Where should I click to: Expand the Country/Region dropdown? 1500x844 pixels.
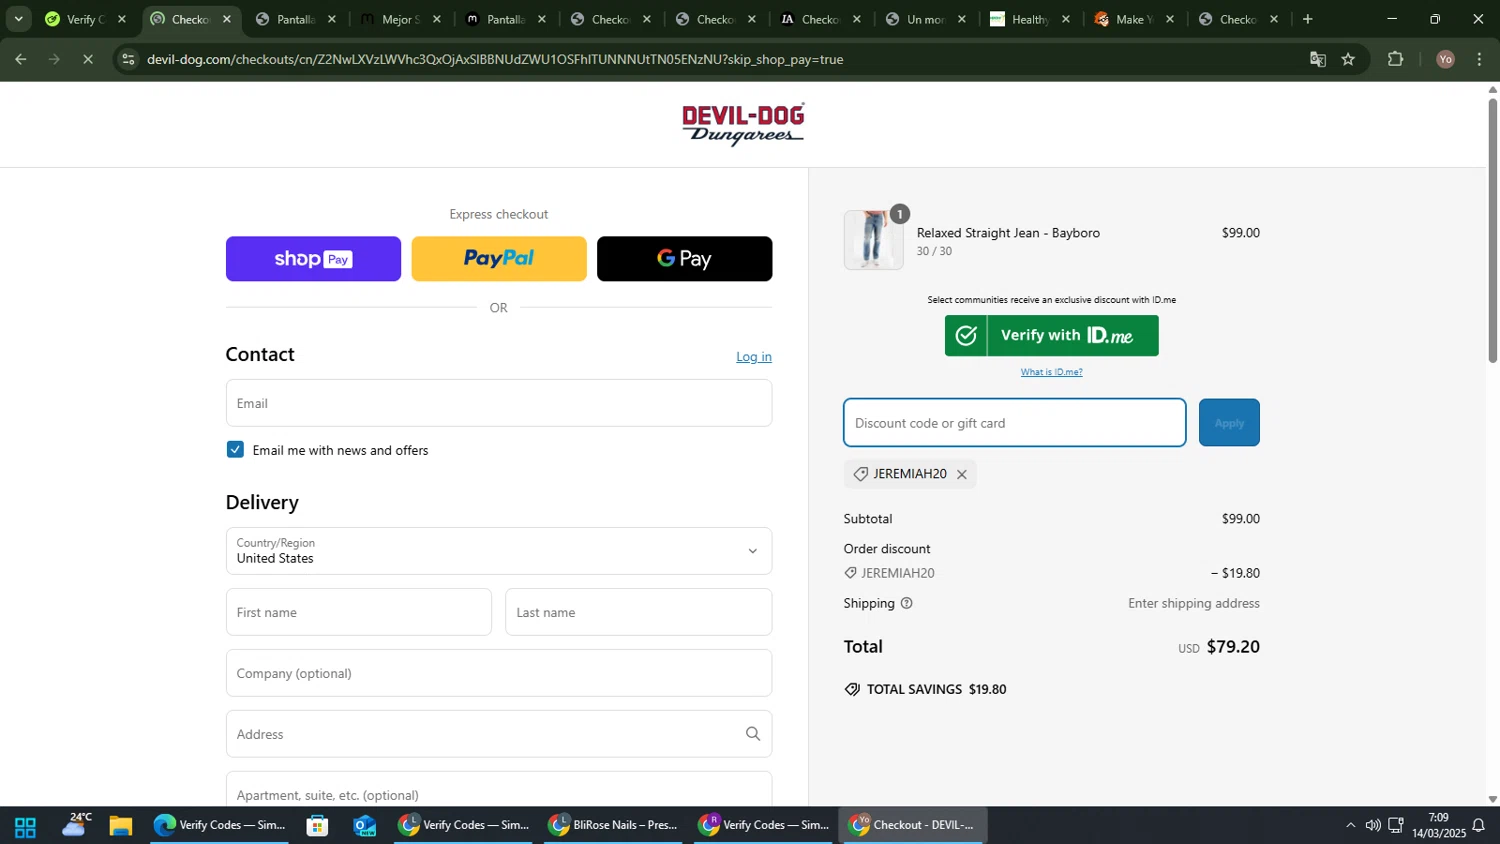click(x=499, y=551)
